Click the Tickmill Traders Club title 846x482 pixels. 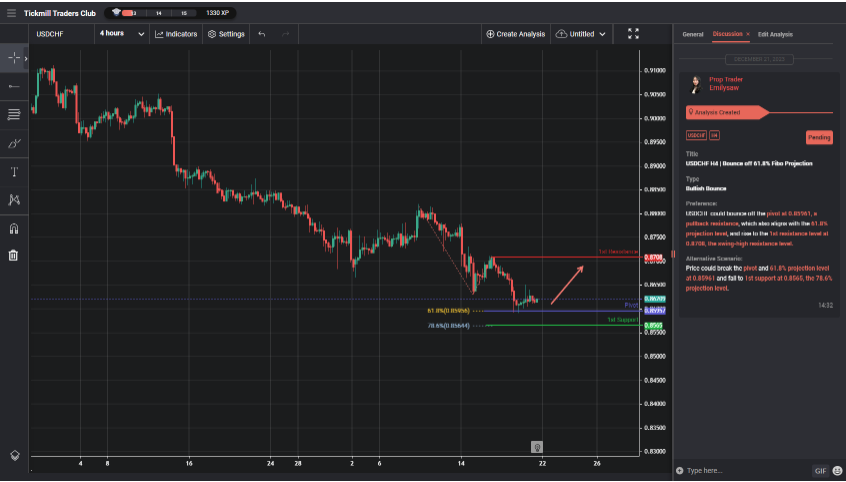click(60, 13)
